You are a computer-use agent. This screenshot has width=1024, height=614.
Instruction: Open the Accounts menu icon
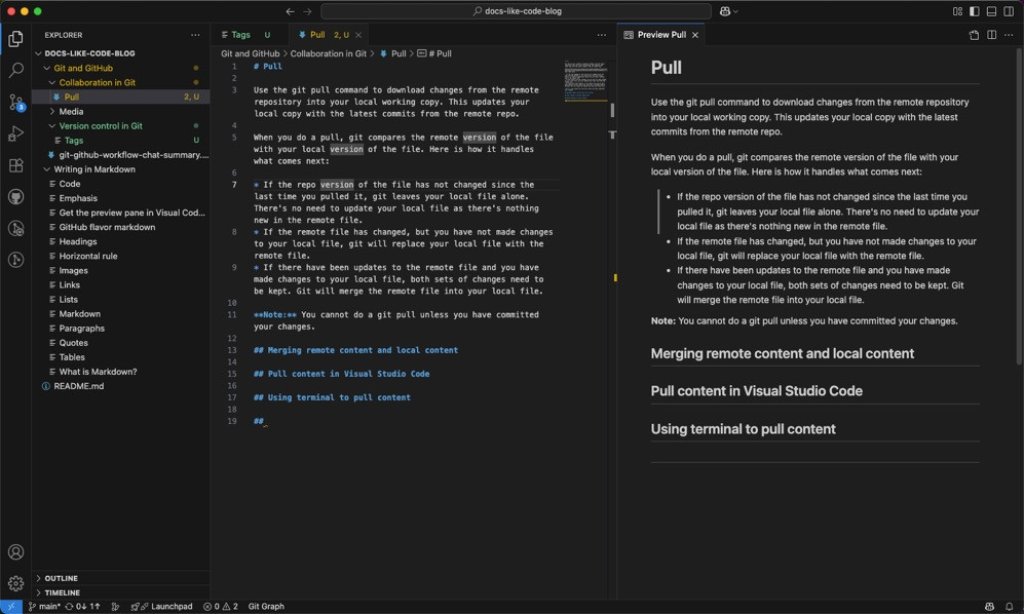click(16, 552)
